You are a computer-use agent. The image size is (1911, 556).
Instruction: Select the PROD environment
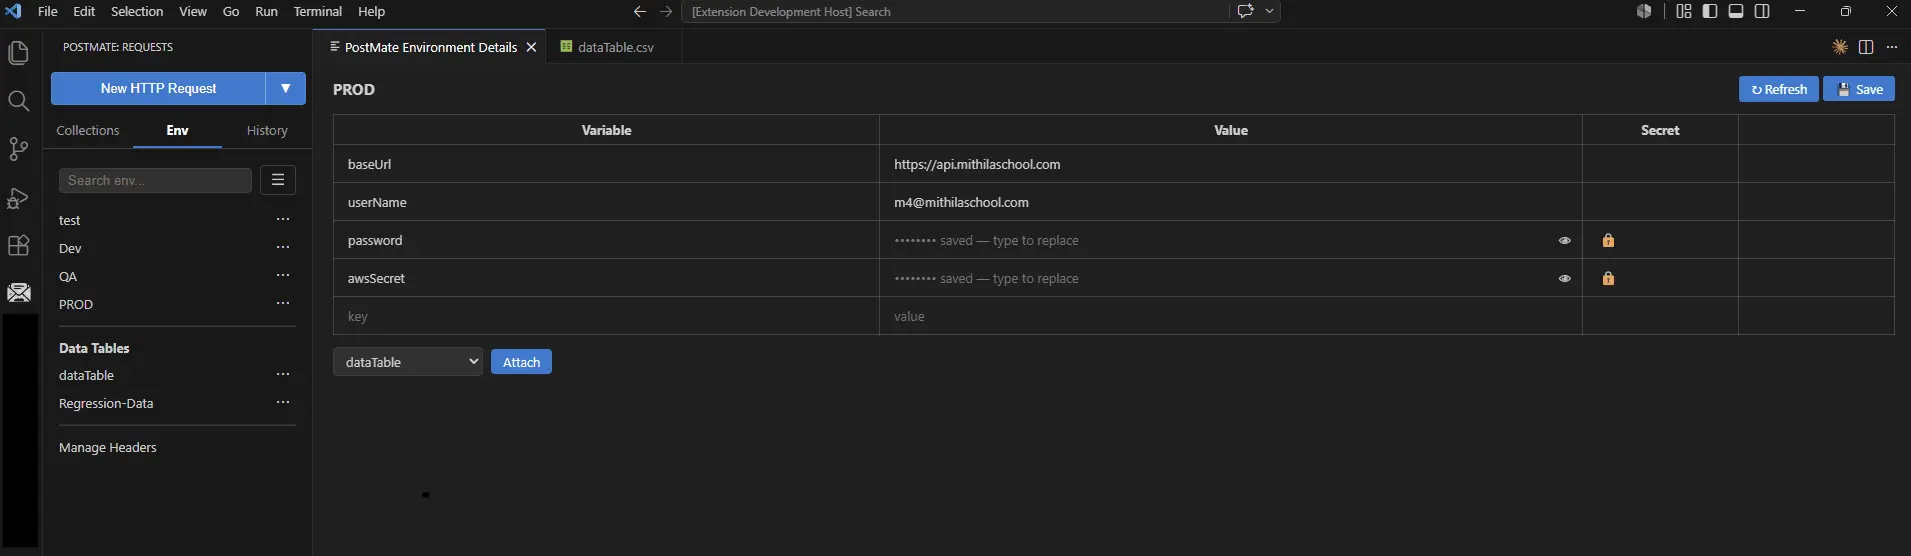point(76,304)
